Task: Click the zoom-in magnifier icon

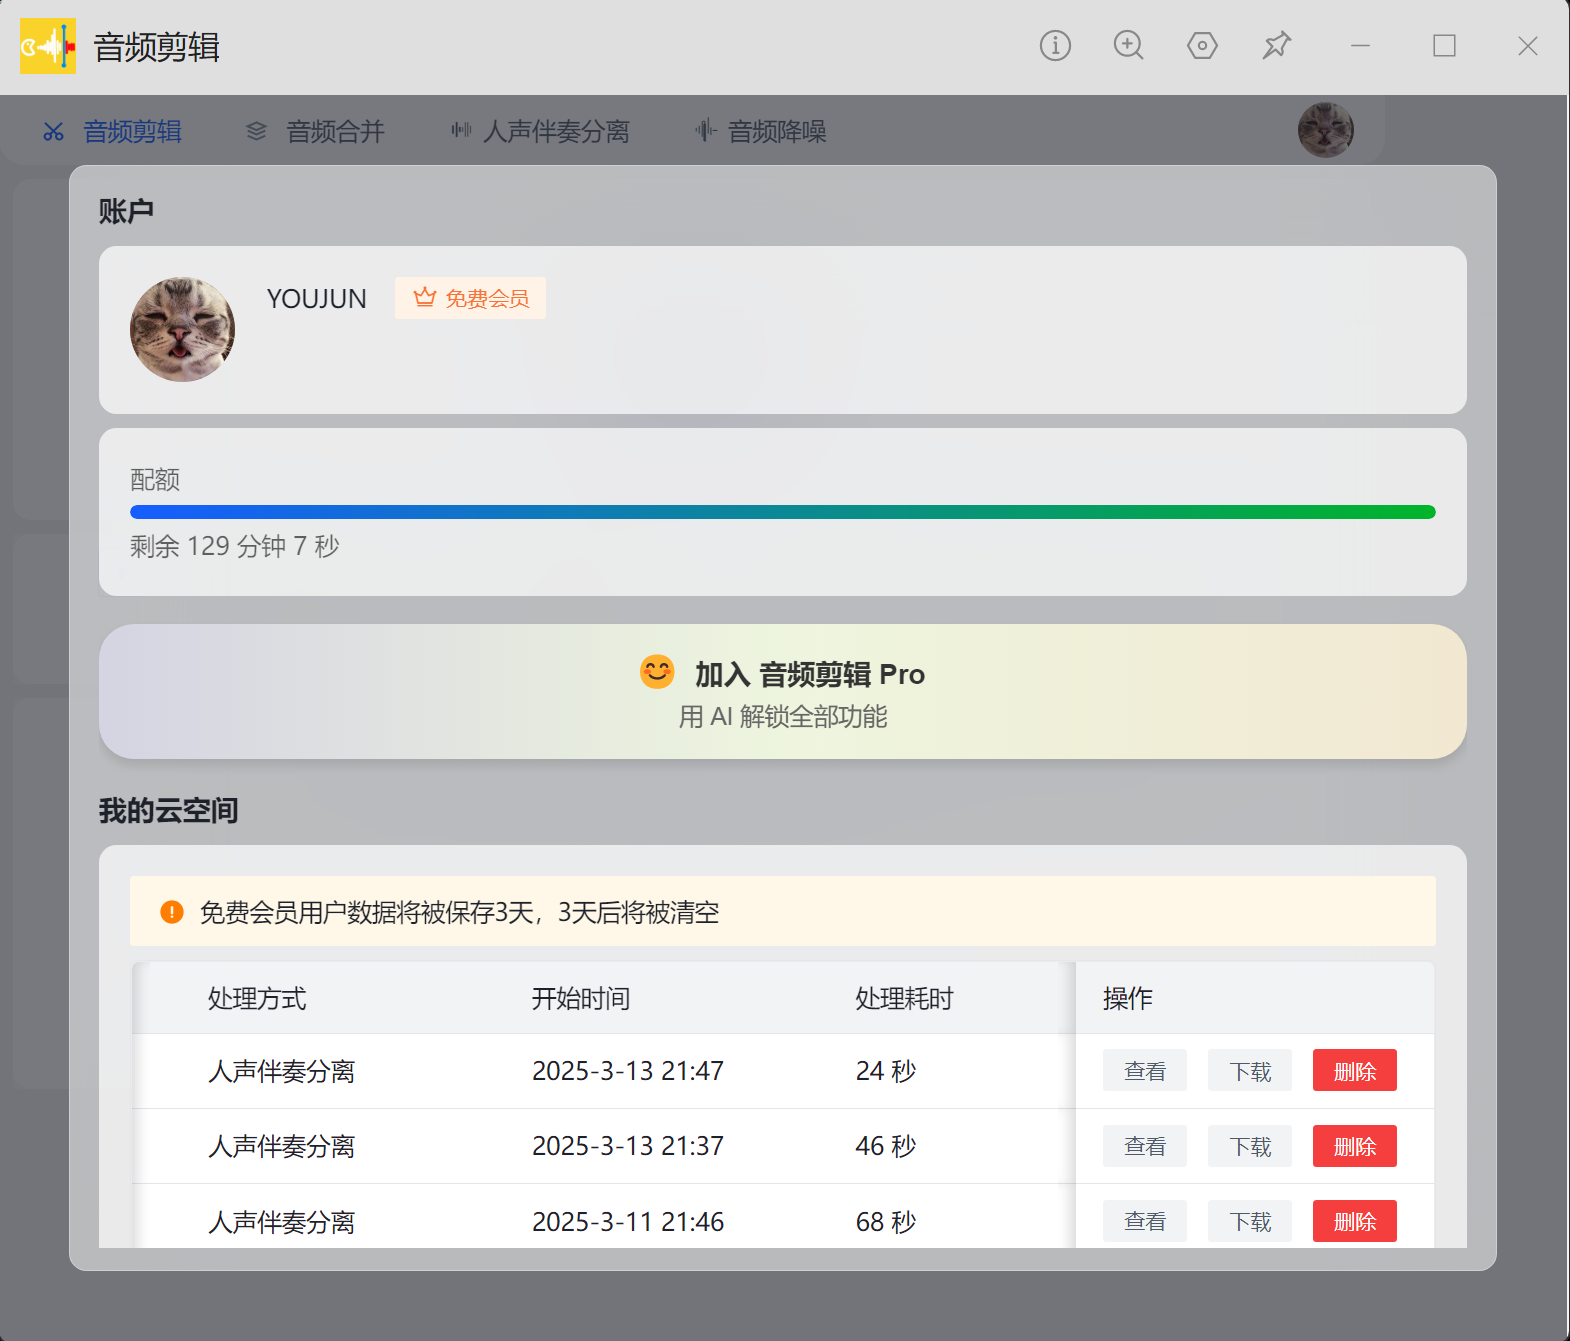Action: 1129,46
